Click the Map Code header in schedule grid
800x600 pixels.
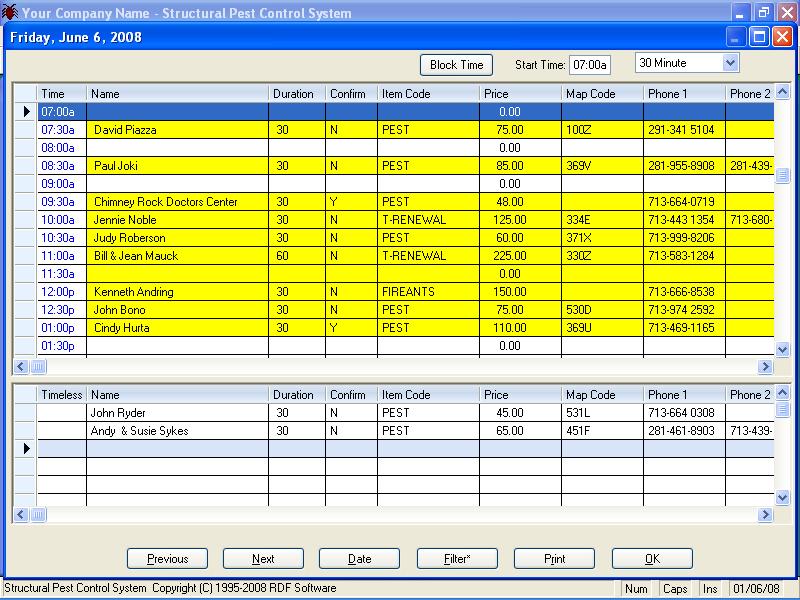pyautogui.click(x=603, y=94)
